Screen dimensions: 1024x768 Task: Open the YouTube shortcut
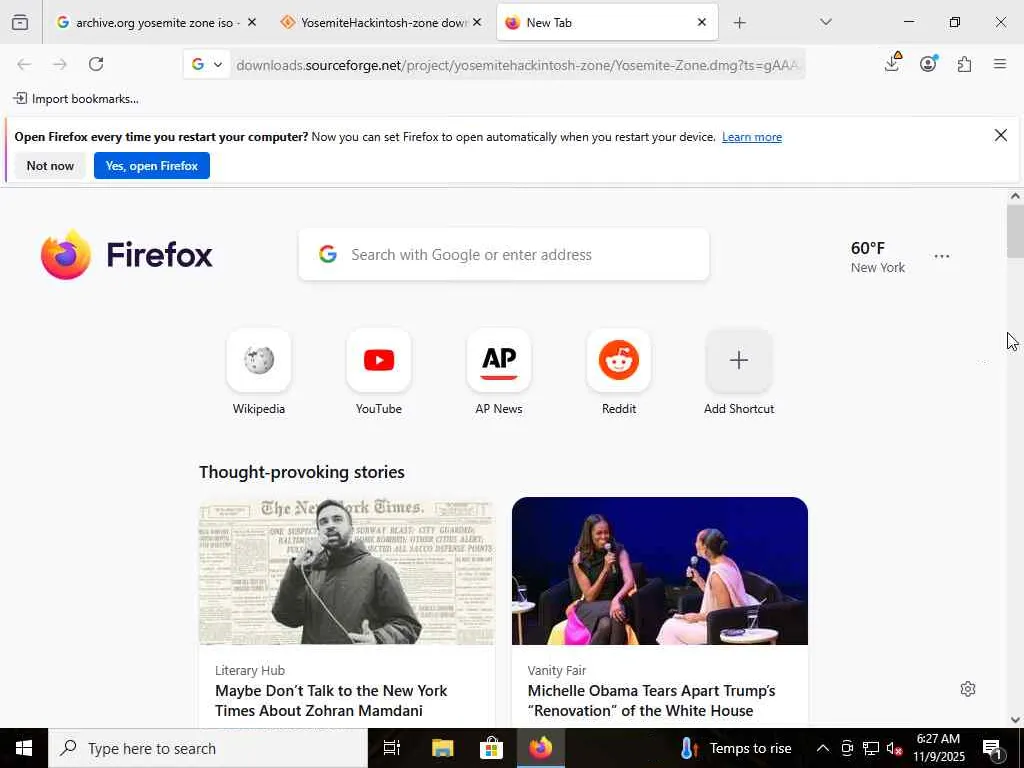point(379,372)
